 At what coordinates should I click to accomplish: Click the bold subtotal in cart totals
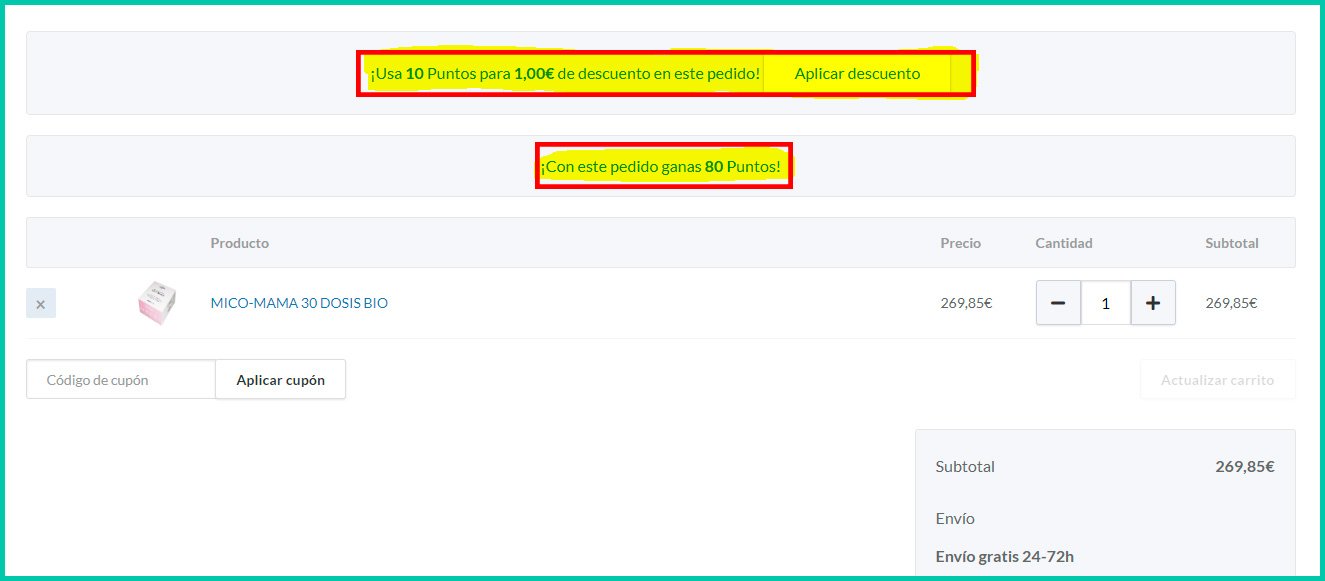[1244, 466]
